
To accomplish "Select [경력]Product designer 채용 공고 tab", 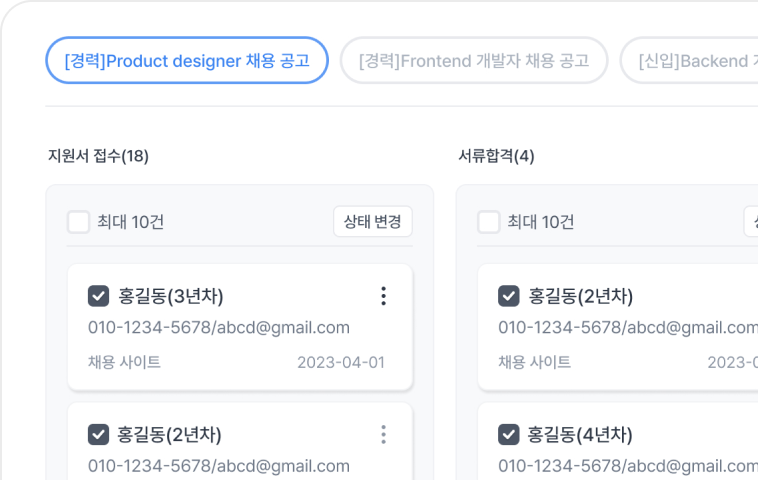I will pyautogui.click(x=187, y=60).
